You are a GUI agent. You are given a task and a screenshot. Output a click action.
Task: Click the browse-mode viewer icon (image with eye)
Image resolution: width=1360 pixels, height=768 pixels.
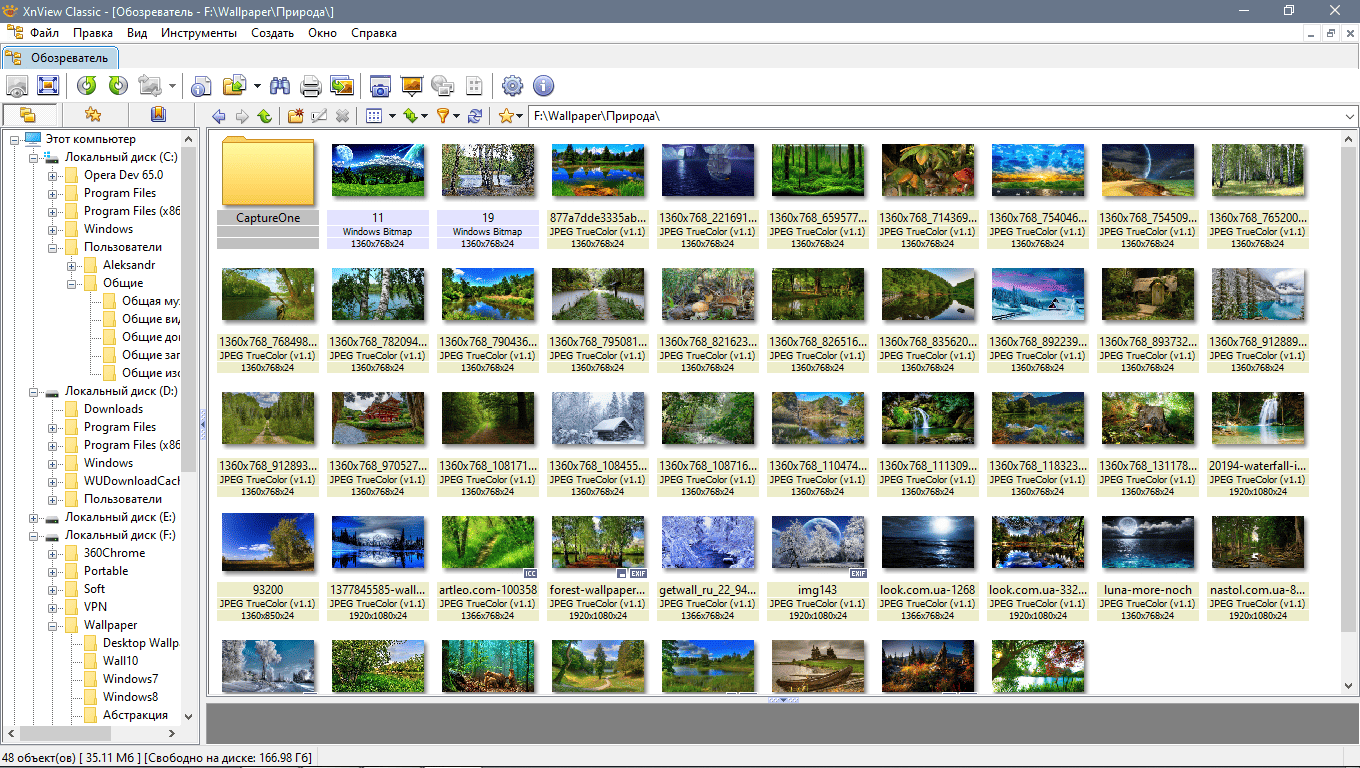point(17,86)
